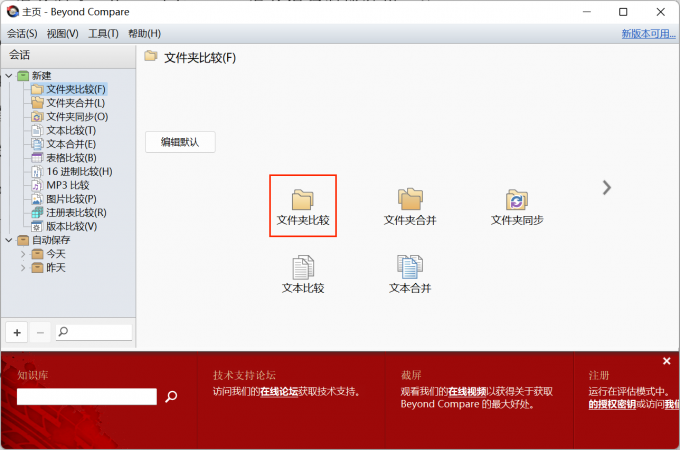The image size is (680, 450).
Task: Click the Beyond Compare title bar app icon
Action: pos(13,11)
